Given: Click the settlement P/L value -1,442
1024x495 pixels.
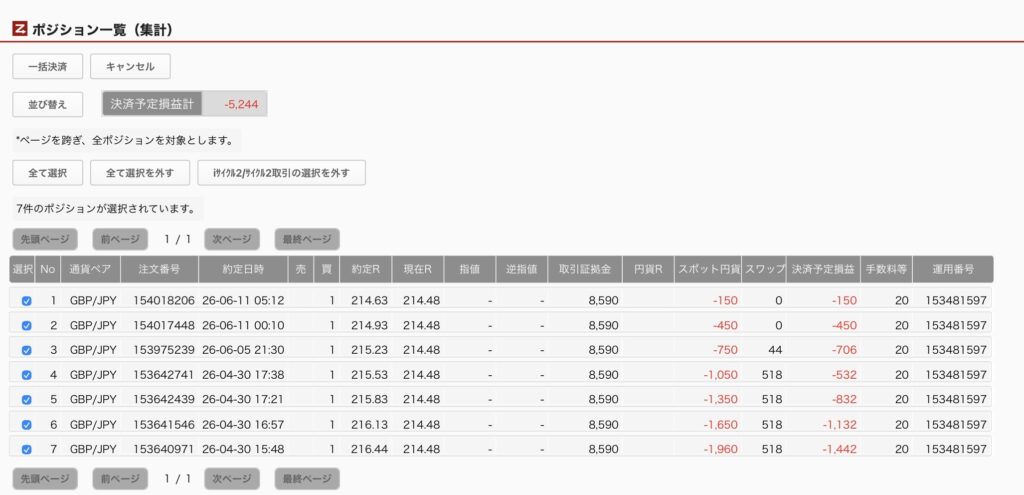Looking at the screenshot, I should (839, 449).
